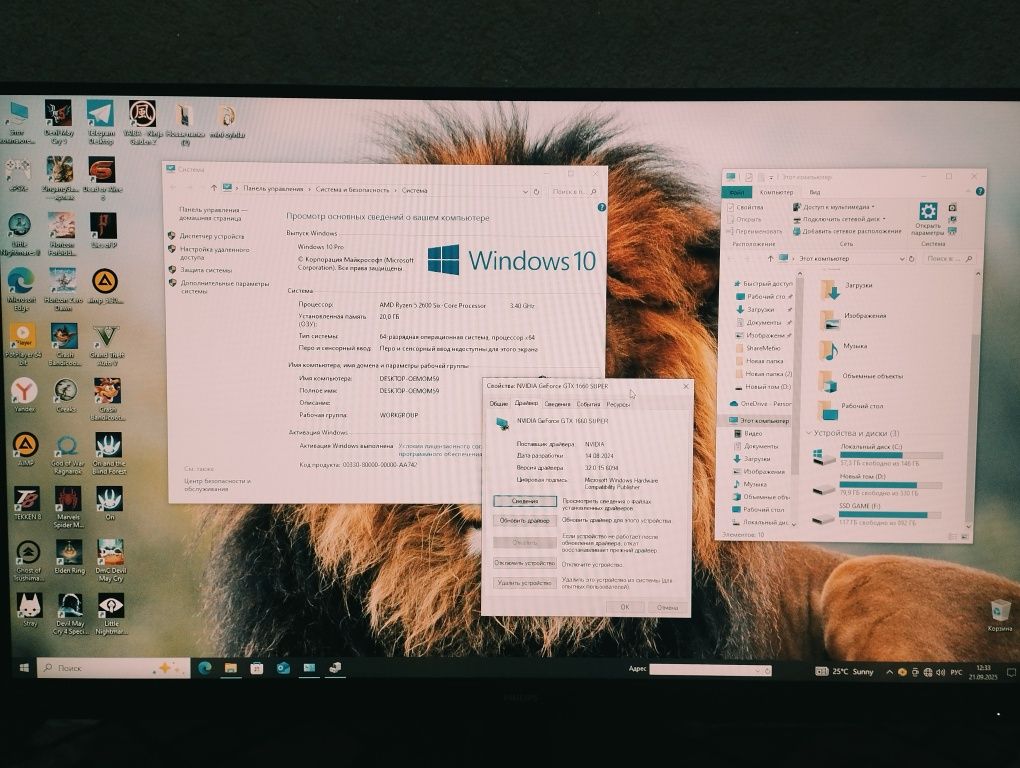1020x768 pixels.
Task: Select the Marvel's Spider-Man desktop shortcut
Action: (68, 507)
